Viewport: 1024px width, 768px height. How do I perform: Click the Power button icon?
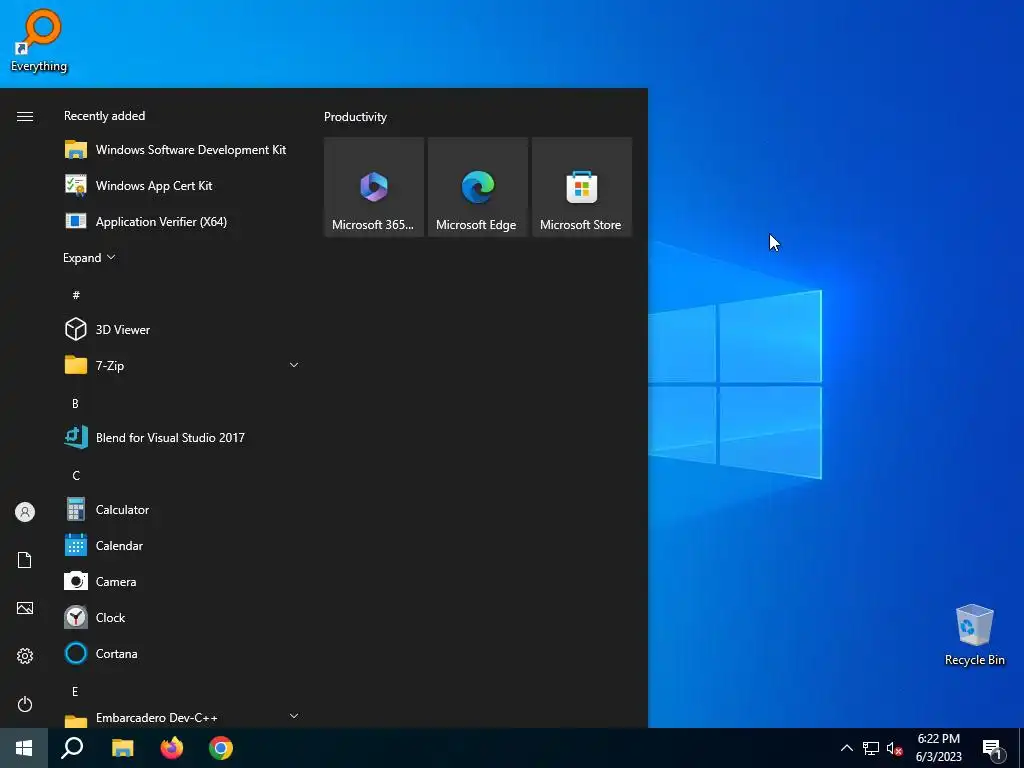pyautogui.click(x=25, y=704)
